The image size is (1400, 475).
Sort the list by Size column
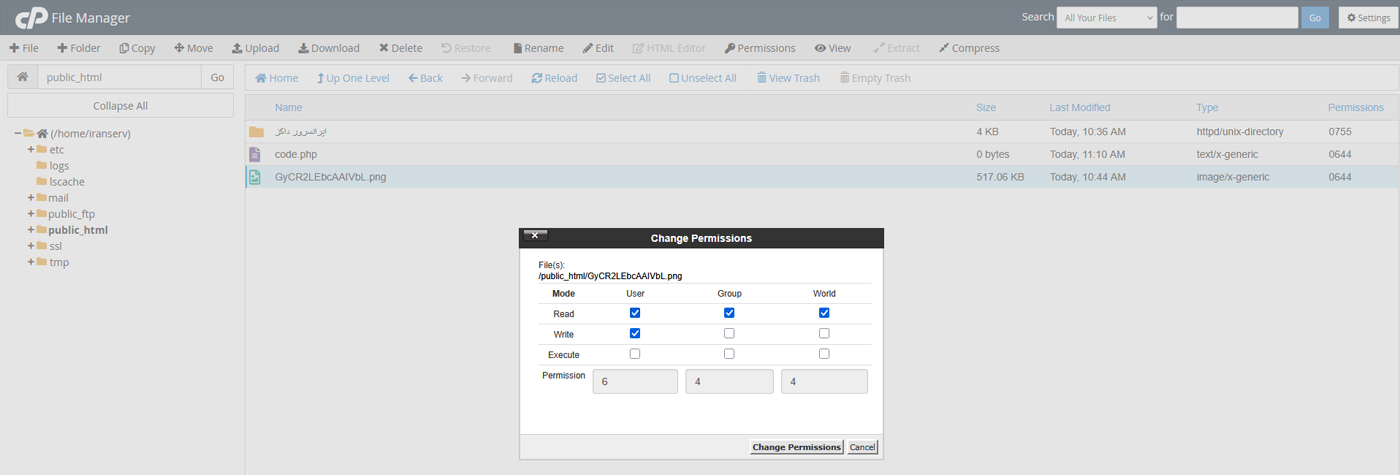[985, 107]
